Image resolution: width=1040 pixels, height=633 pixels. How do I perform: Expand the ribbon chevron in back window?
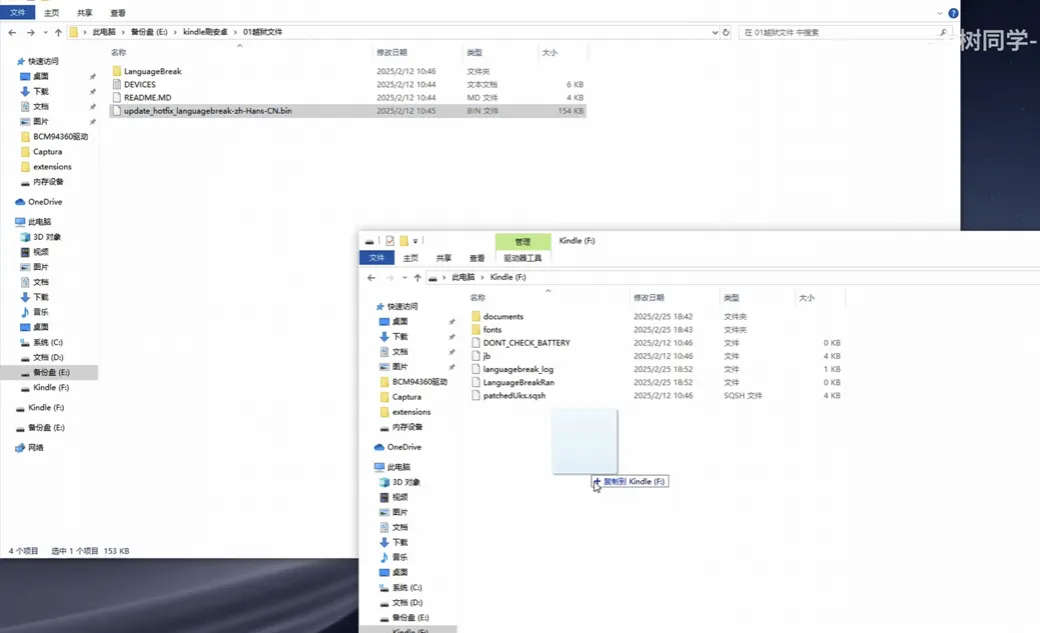tap(939, 13)
